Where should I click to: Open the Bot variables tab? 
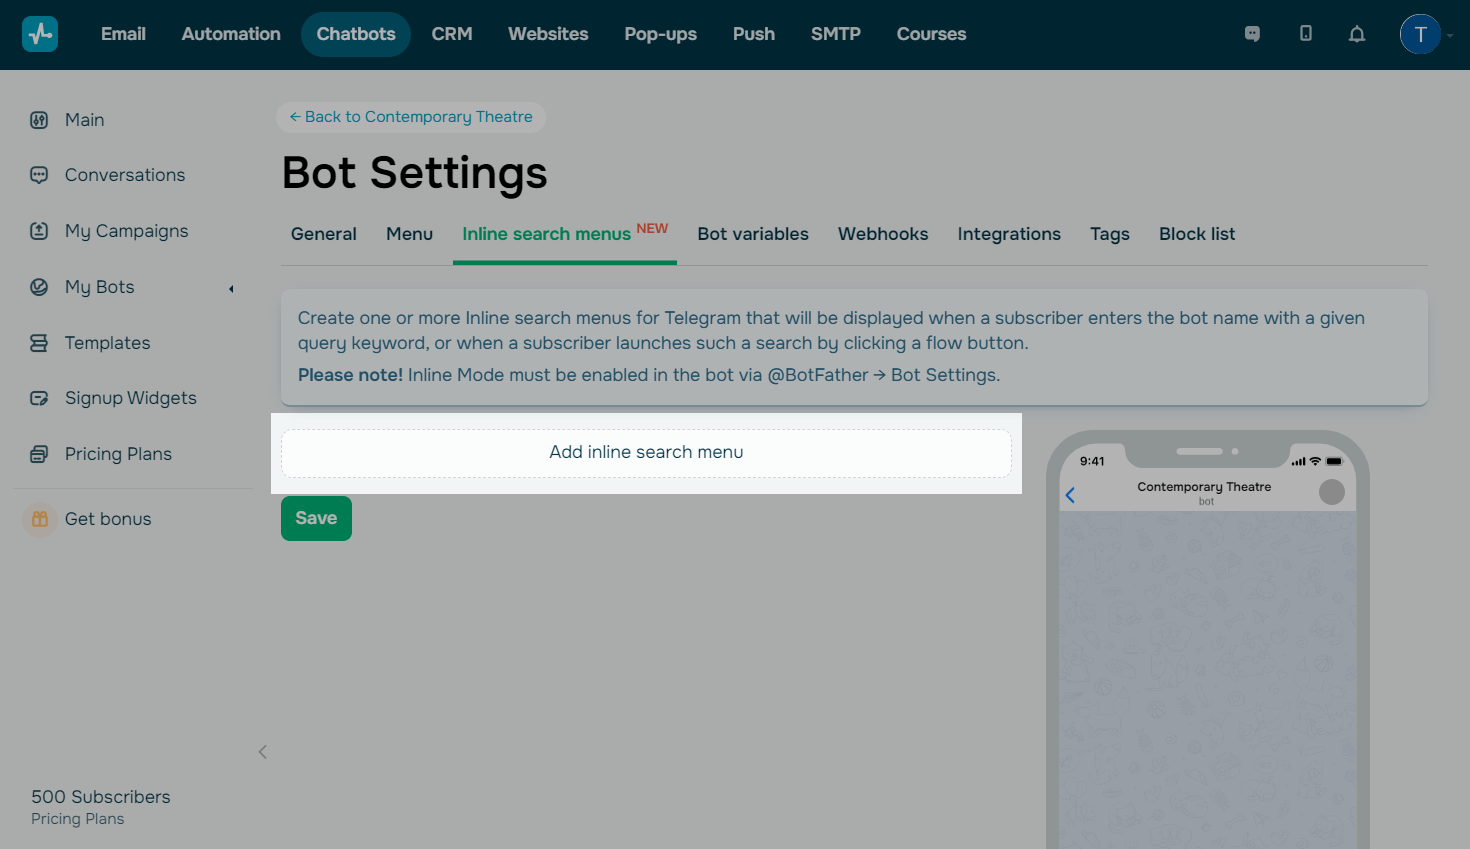point(753,234)
